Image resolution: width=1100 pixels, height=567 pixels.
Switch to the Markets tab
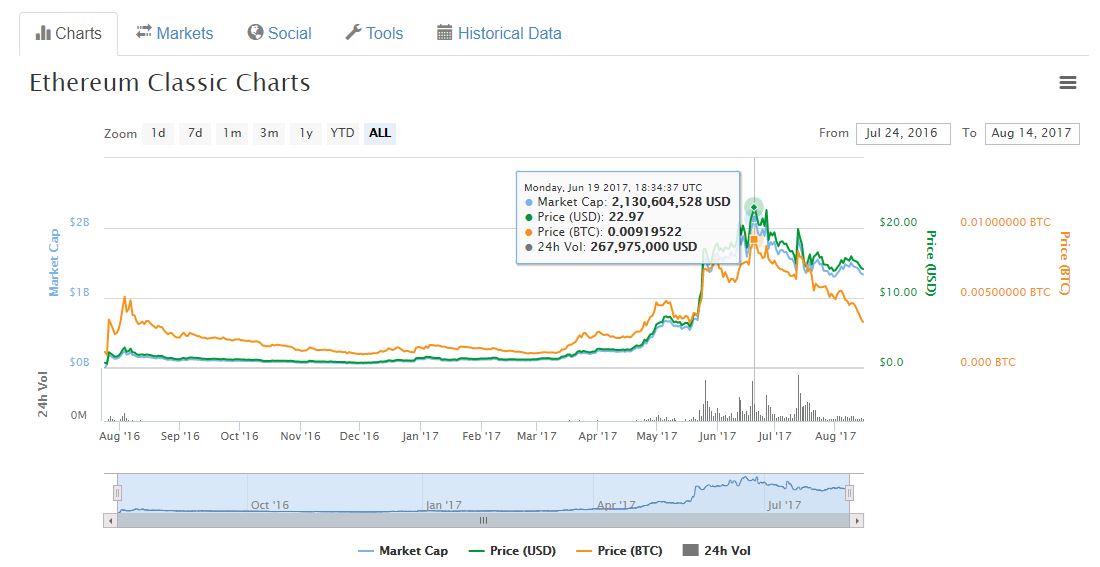pyautogui.click(x=174, y=33)
